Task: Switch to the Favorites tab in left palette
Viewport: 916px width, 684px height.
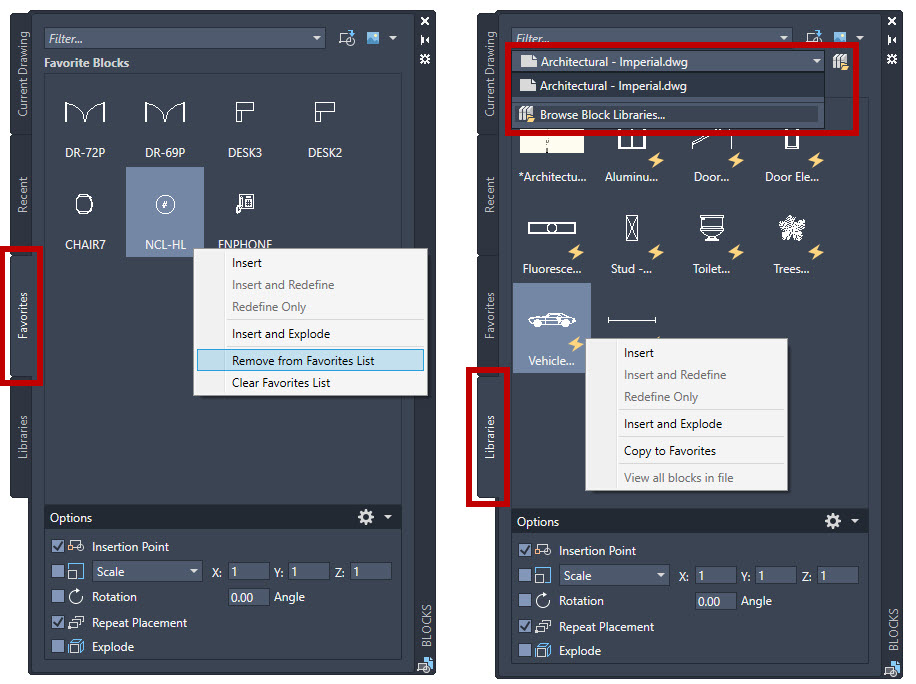Action: point(22,315)
